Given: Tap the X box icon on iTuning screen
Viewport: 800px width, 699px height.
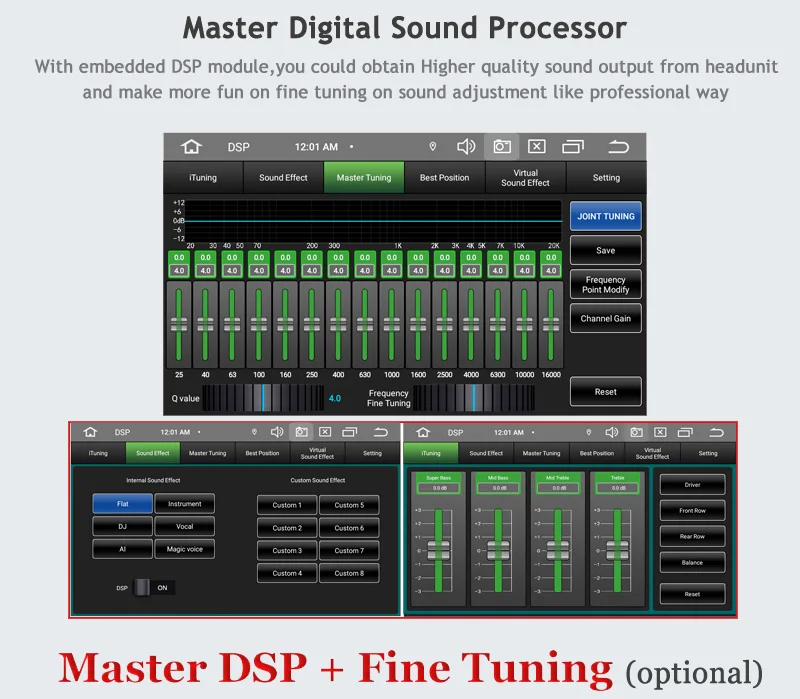Looking at the screenshot, I should [660, 432].
